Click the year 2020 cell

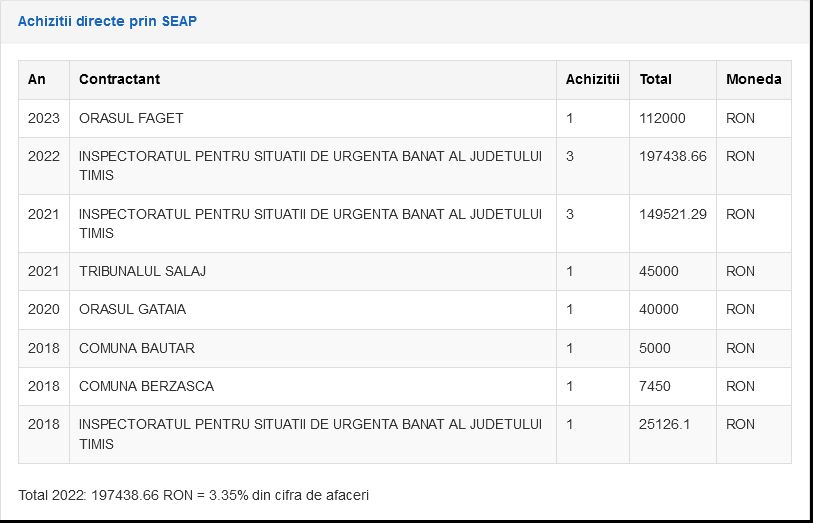click(x=44, y=309)
